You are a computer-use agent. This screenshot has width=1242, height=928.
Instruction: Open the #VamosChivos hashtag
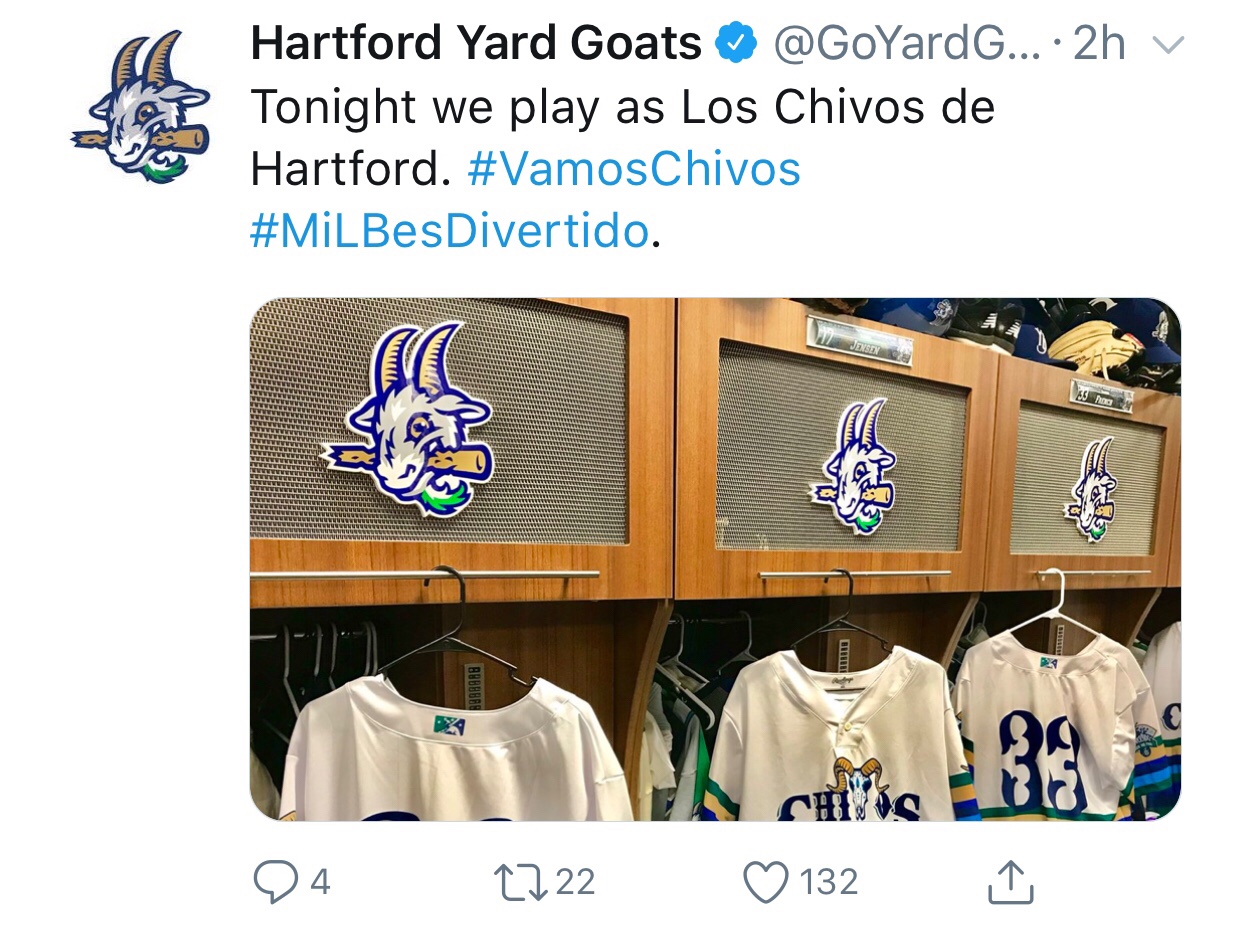coord(634,169)
